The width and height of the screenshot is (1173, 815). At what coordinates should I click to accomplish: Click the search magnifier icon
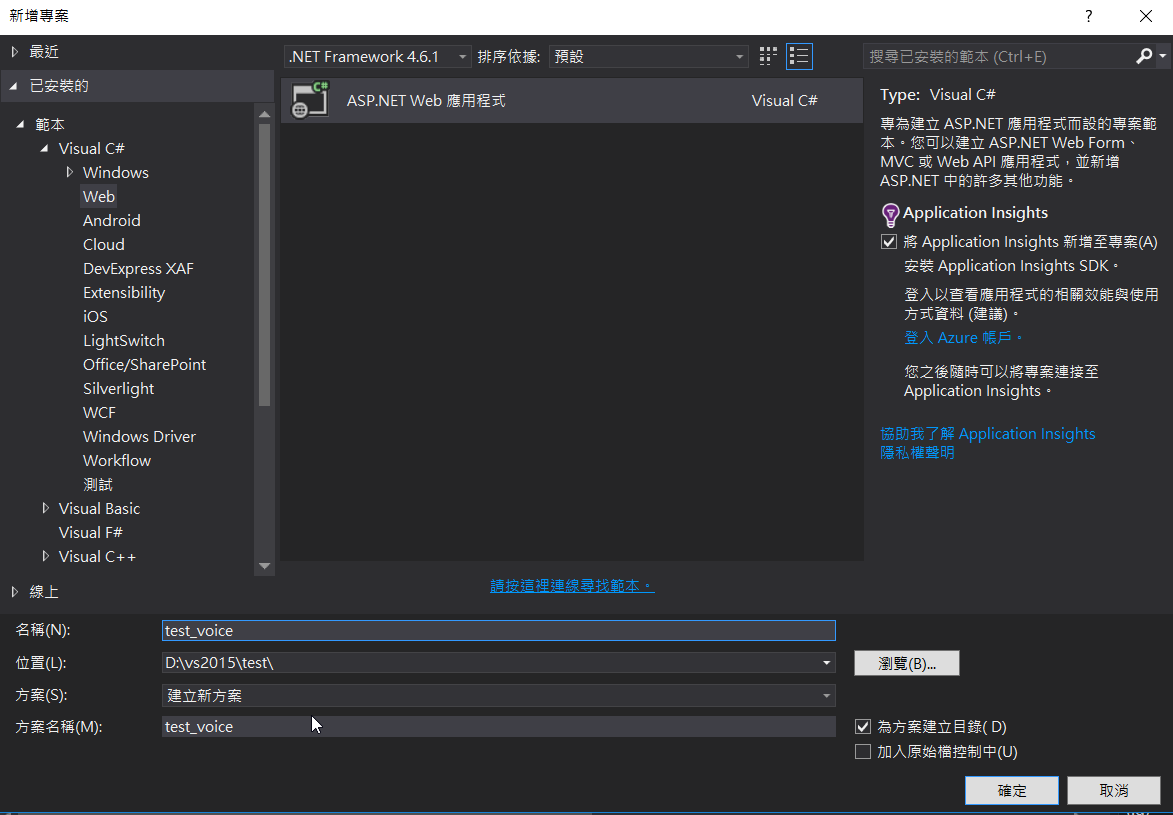(x=1144, y=56)
